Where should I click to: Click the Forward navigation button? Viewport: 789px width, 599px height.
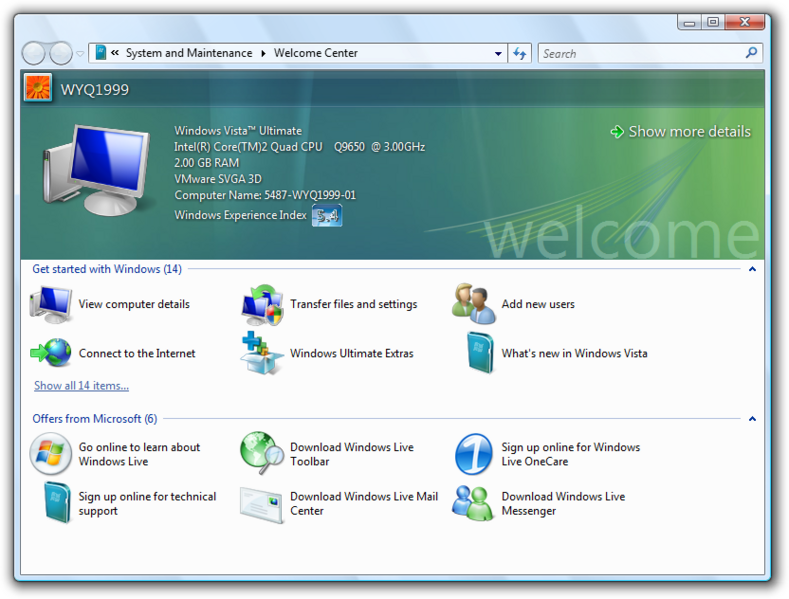click(x=61, y=53)
